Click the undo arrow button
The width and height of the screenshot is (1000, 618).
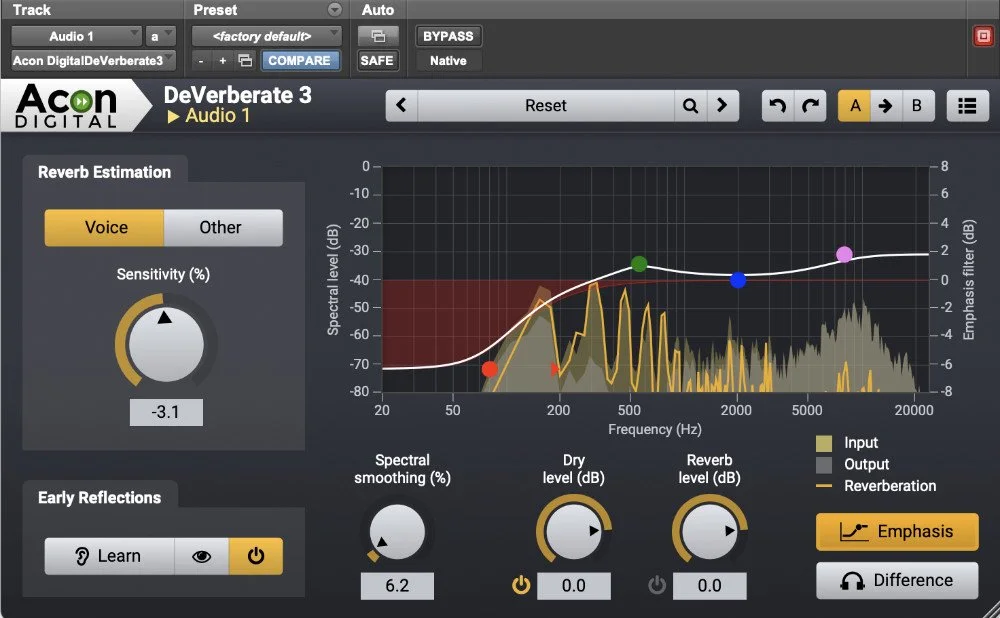777,105
